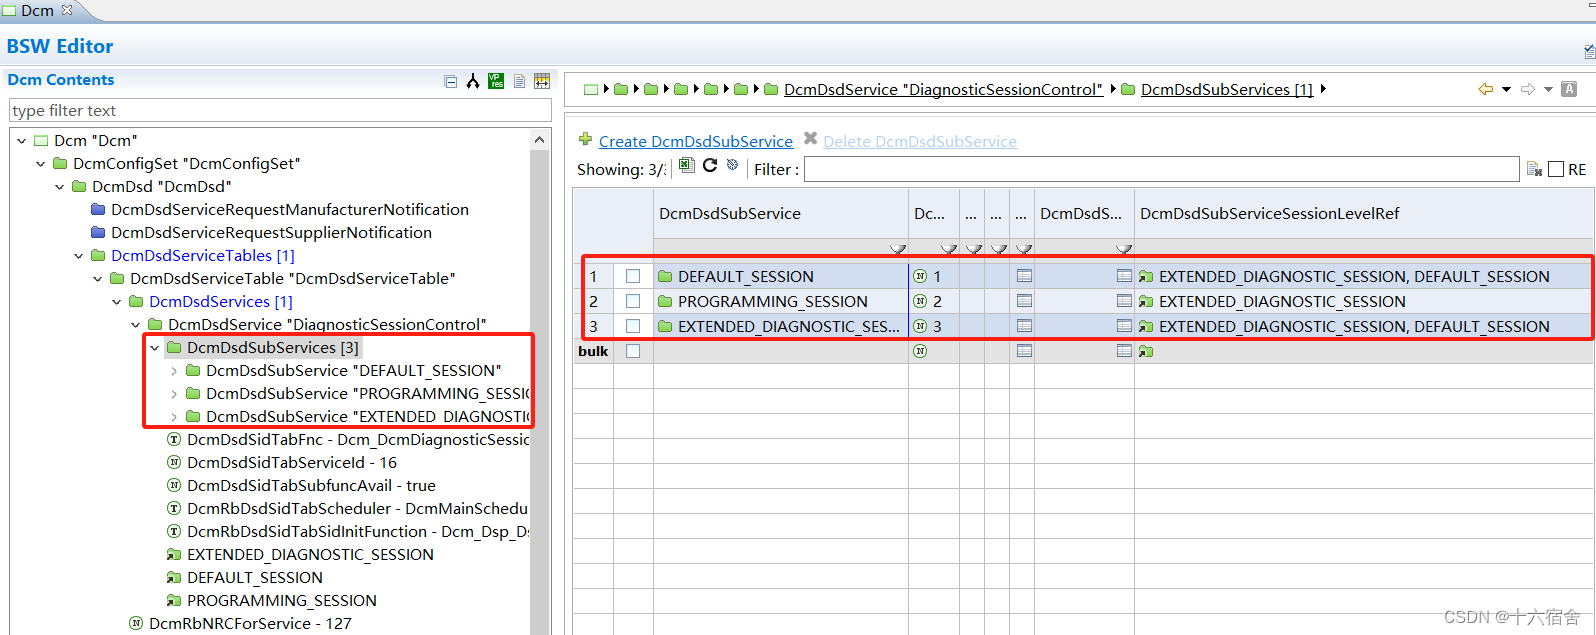Image resolution: width=1596 pixels, height=635 pixels.
Task: Click the small blue icon beside refresh
Action: (x=733, y=165)
